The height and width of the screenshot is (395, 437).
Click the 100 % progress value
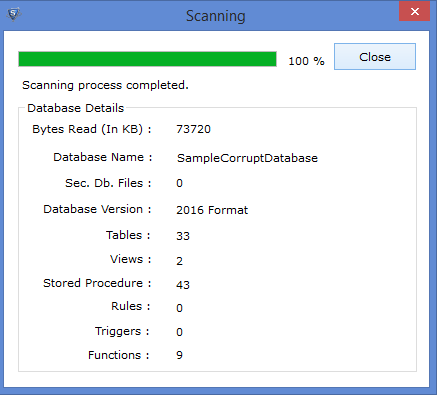pos(306,61)
